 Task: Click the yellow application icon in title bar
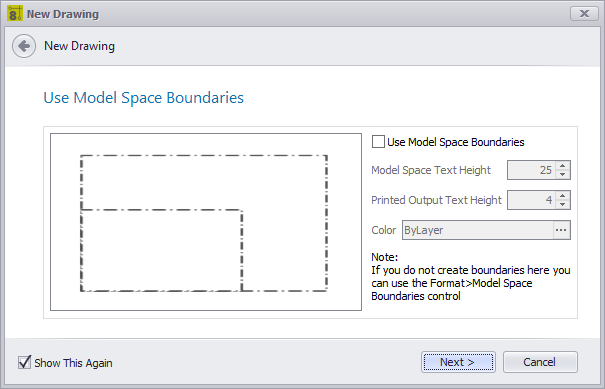click(x=15, y=14)
